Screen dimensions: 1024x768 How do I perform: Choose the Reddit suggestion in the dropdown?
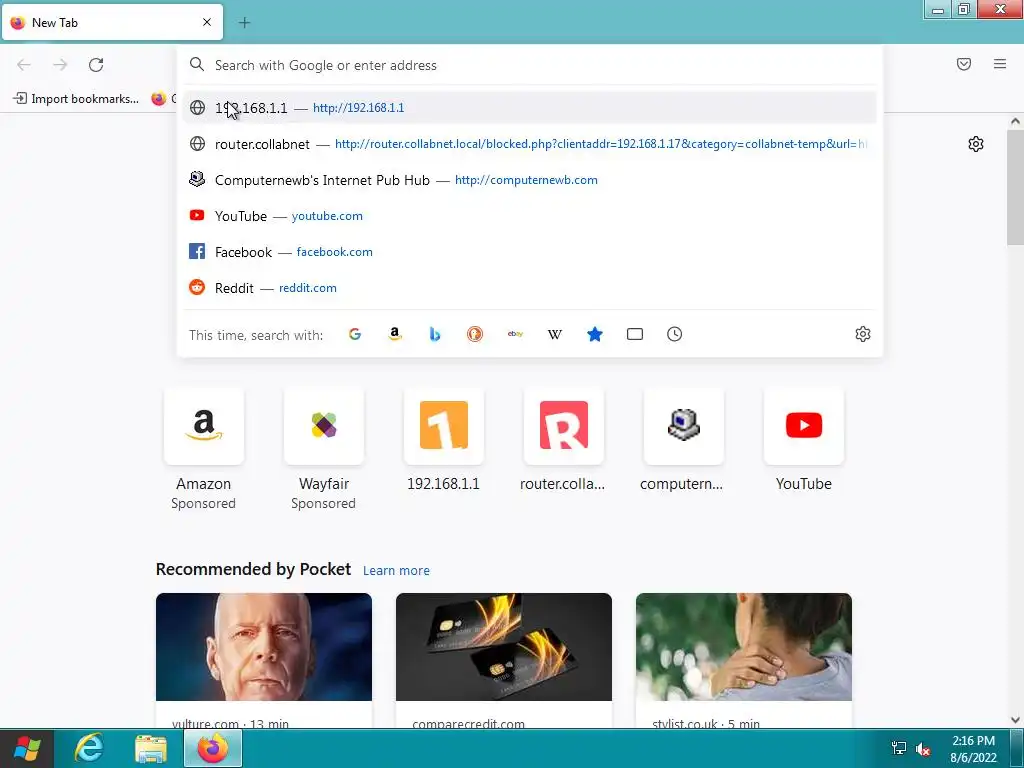click(530, 287)
